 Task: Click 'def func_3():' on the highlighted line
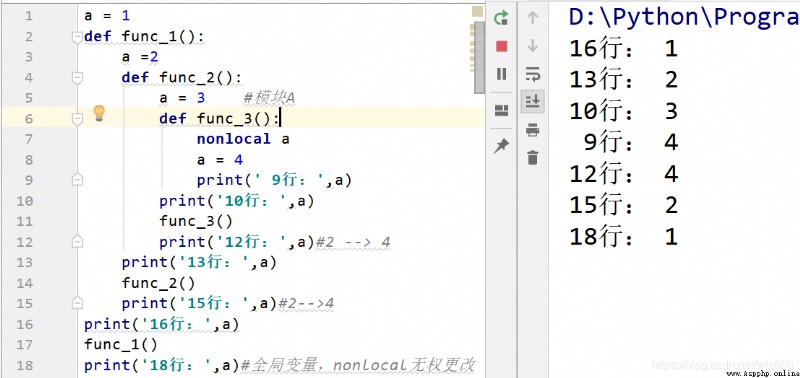pos(219,118)
